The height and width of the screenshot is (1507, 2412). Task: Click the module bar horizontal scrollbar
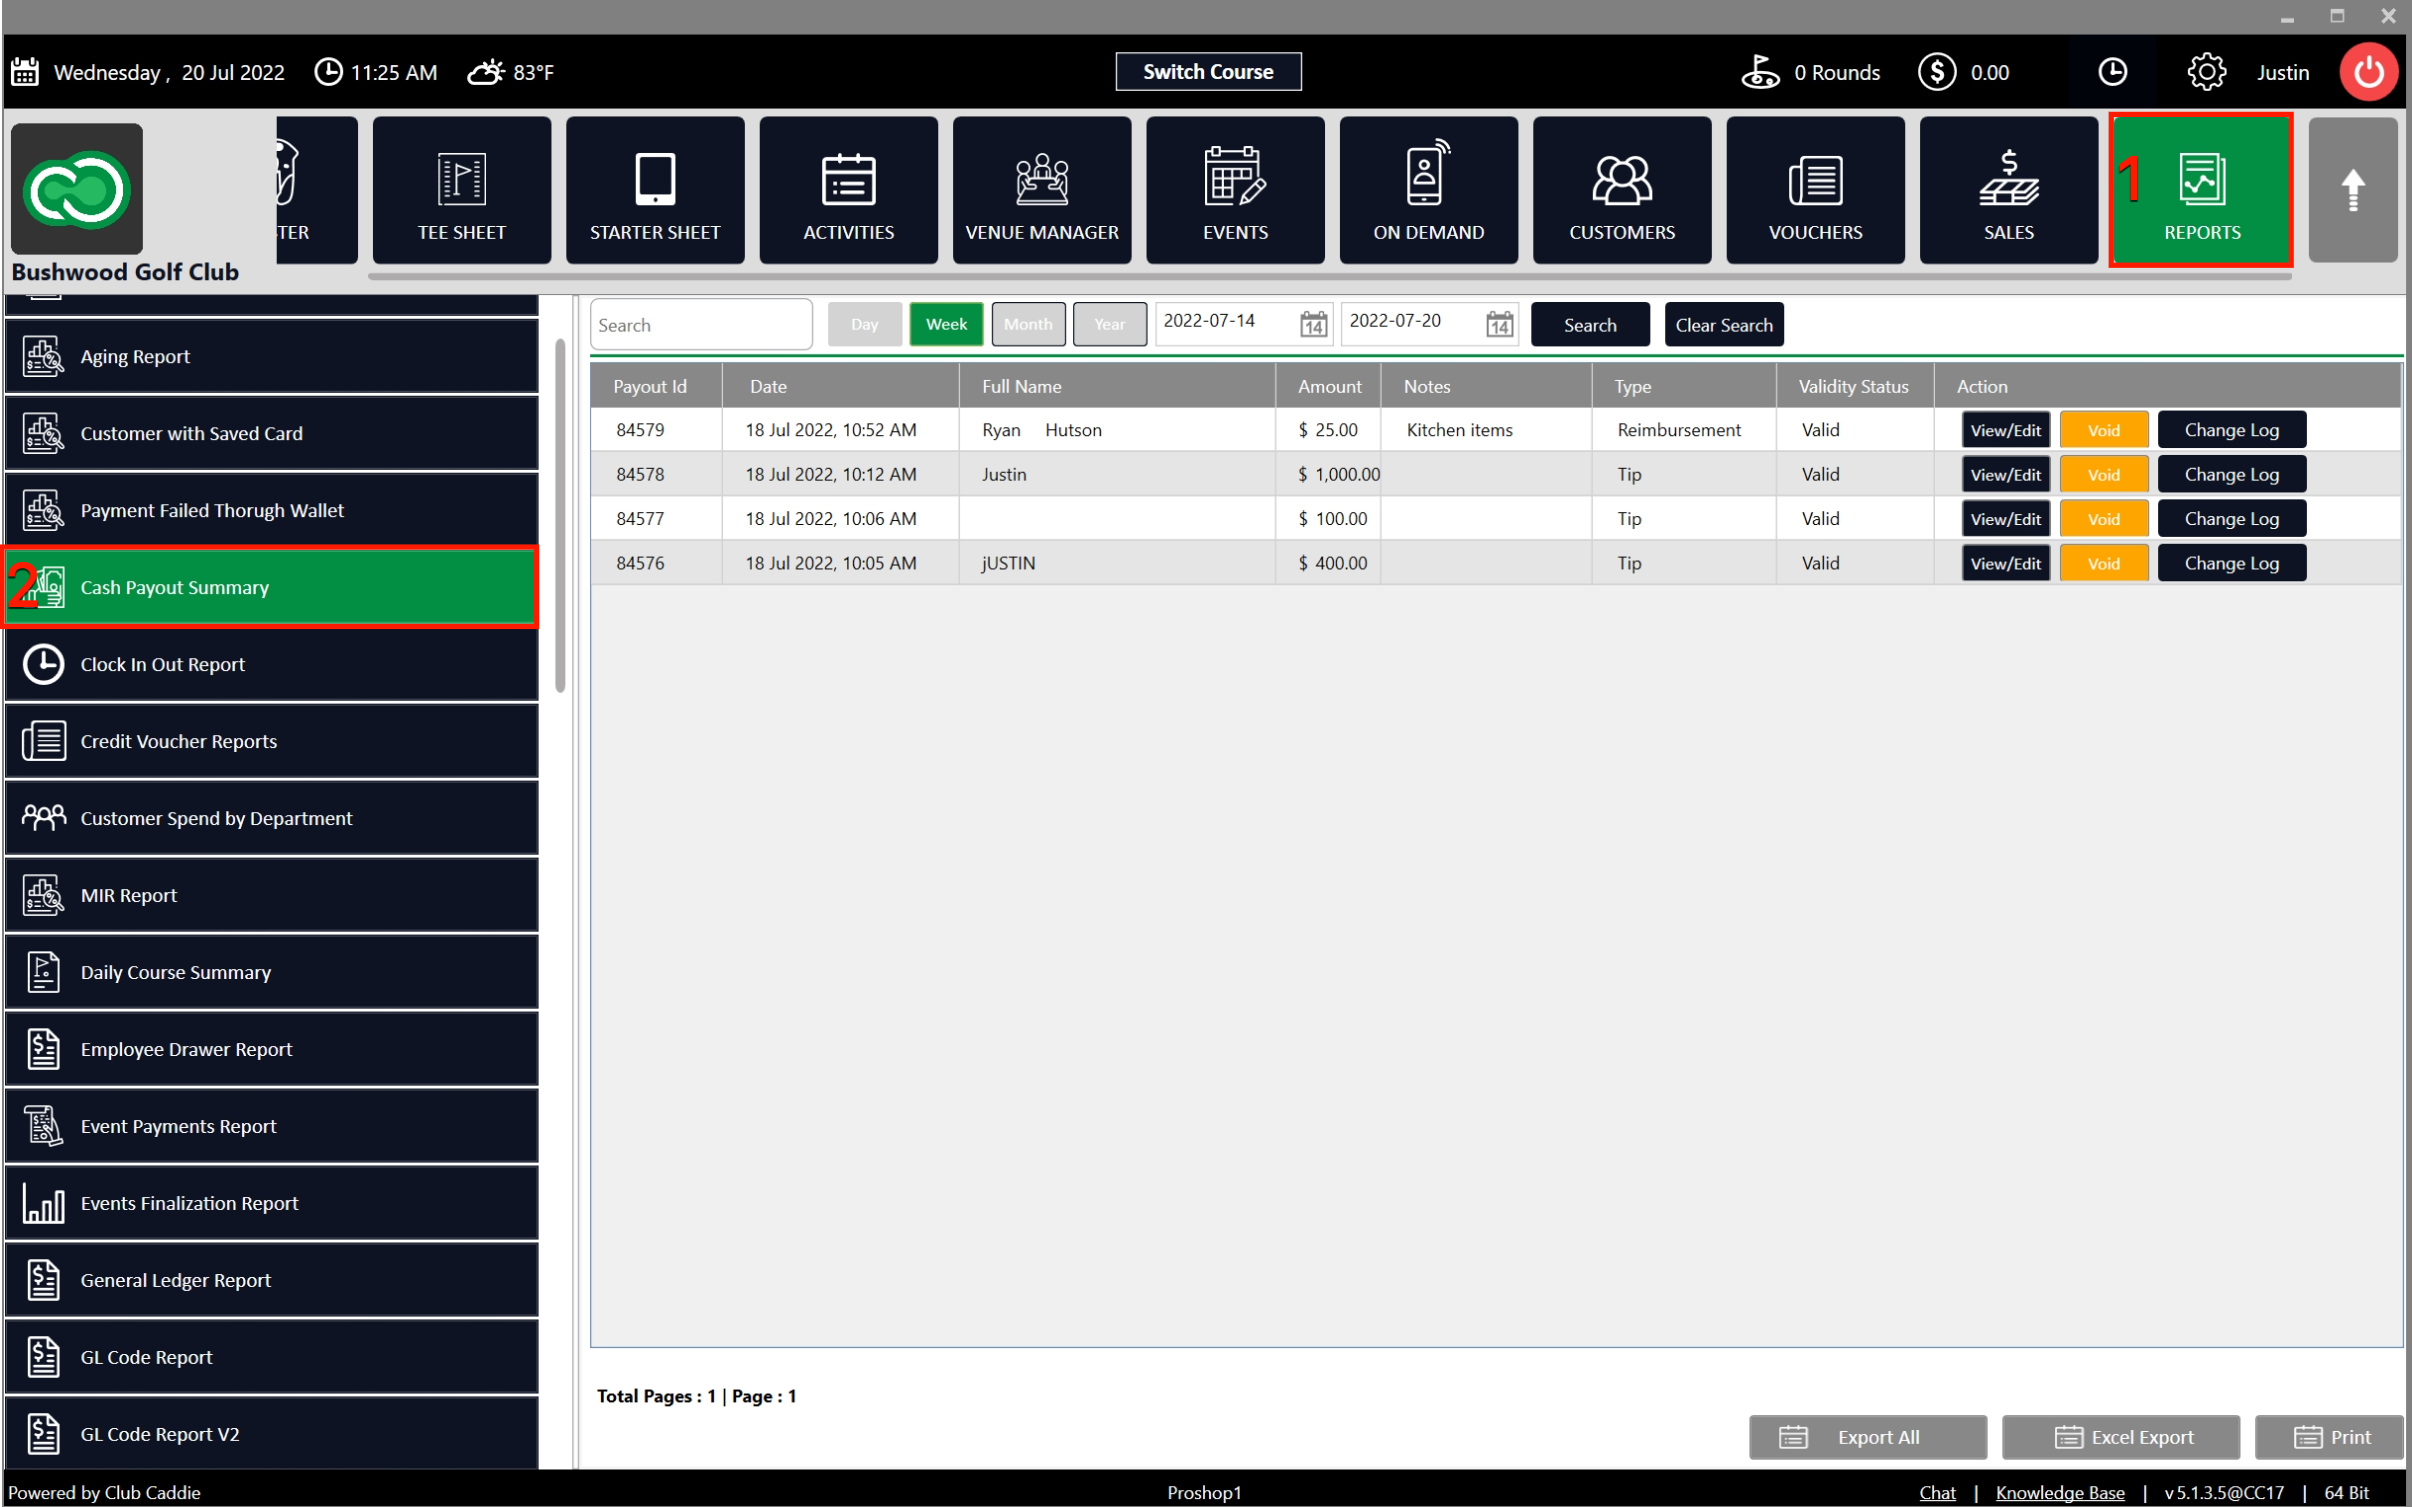click(1330, 276)
